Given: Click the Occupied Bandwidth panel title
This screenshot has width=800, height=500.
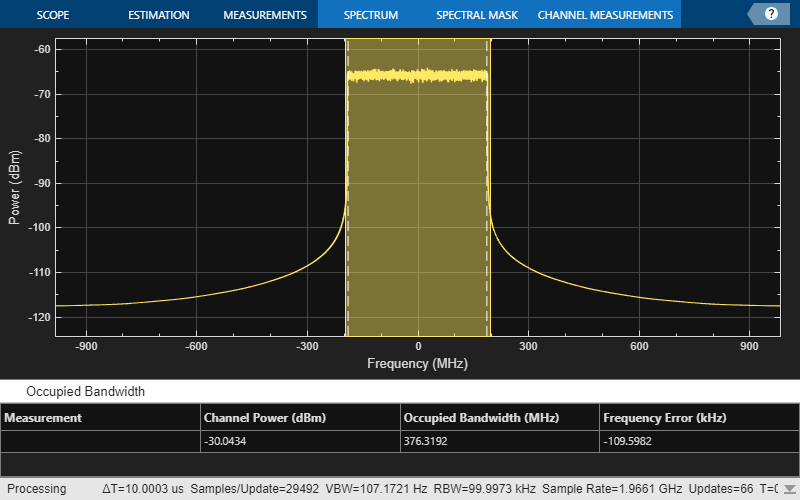Looking at the screenshot, I should point(85,392).
